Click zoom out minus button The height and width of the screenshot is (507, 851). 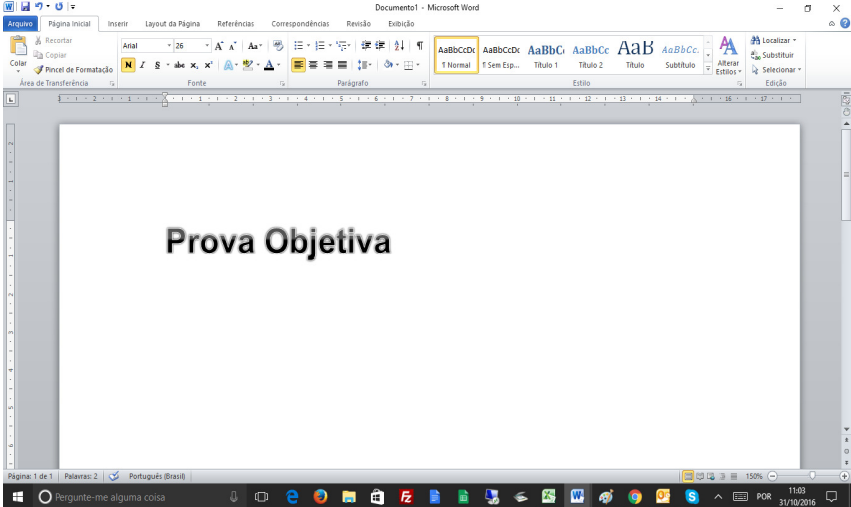point(773,476)
